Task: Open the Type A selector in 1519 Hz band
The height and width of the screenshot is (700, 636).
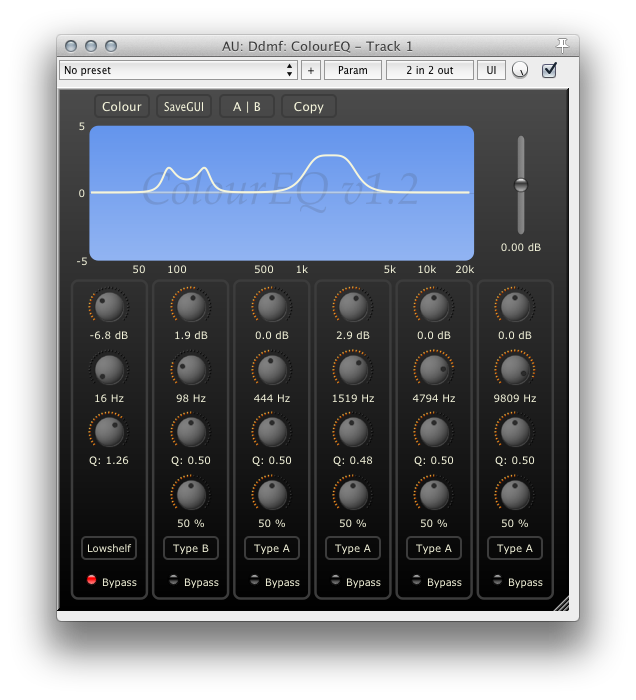Action: [x=353, y=548]
